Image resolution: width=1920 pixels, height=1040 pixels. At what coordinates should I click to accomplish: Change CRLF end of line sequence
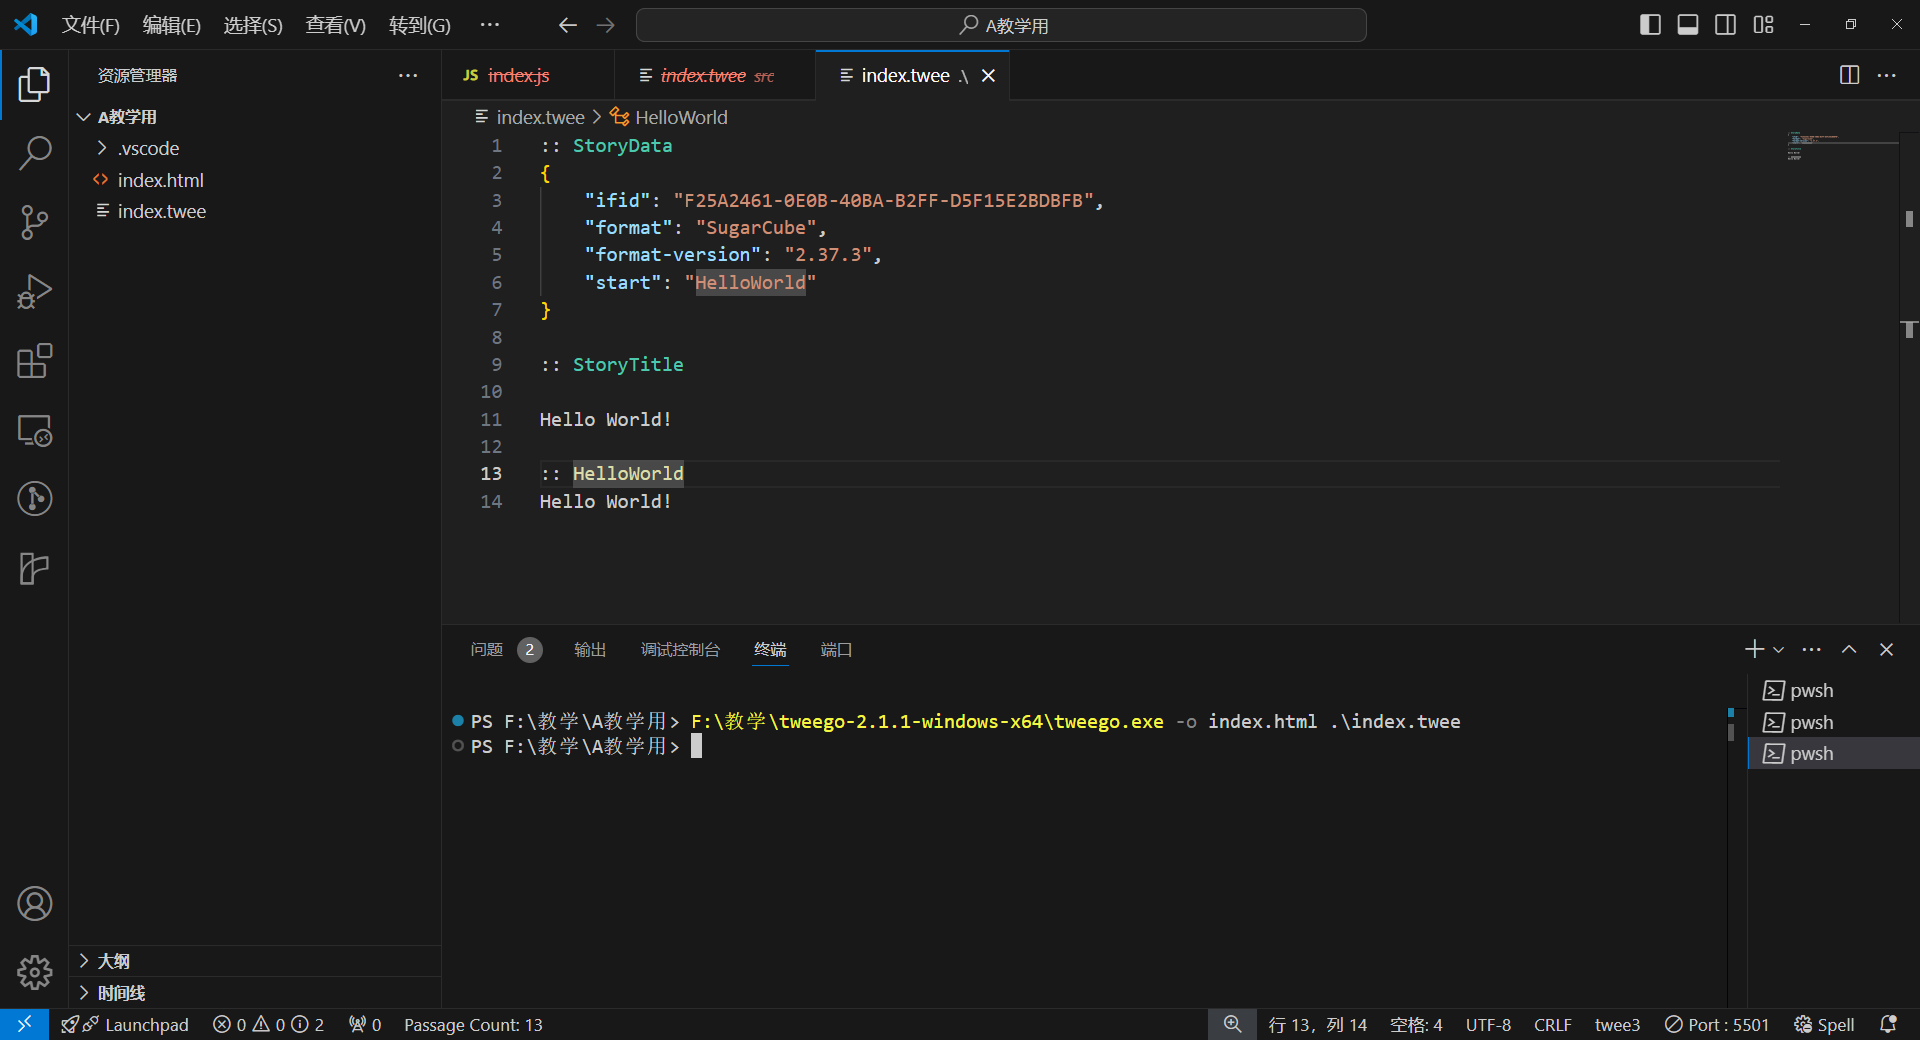point(1553,1025)
